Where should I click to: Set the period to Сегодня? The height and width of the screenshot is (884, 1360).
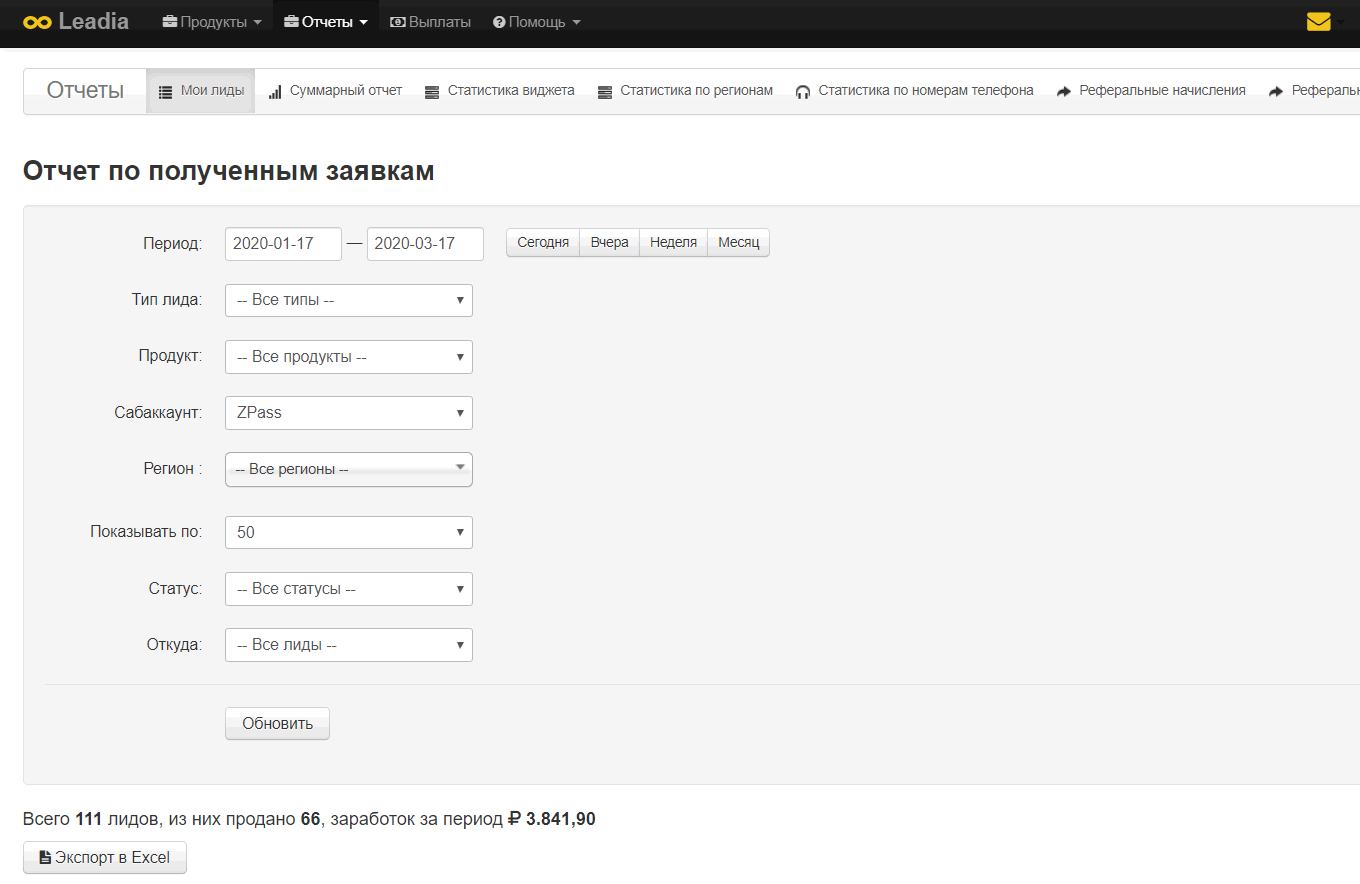[543, 243]
